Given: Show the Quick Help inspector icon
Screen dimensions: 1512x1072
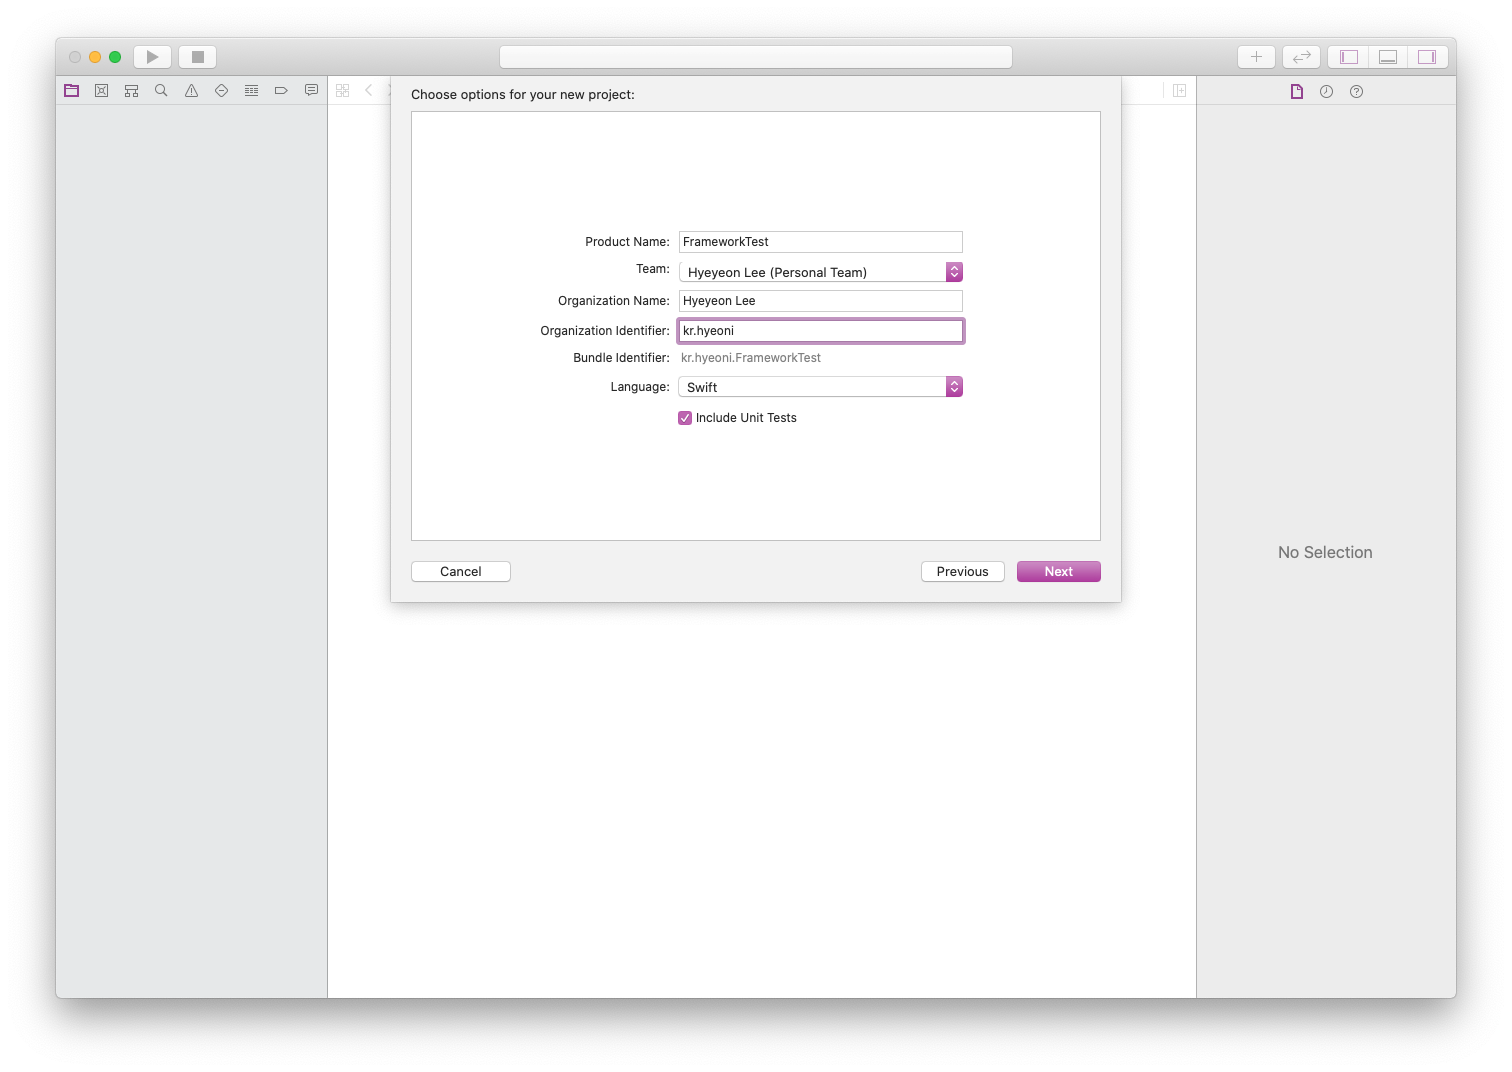Looking at the screenshot, I should click(1356, 91).
